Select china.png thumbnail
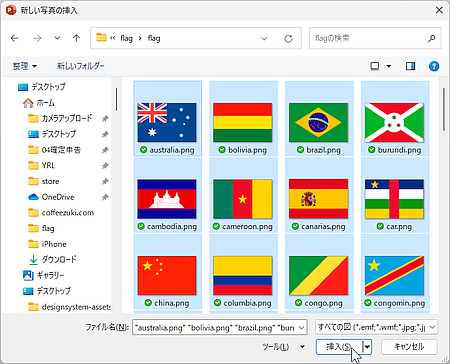Screen dimensions: 450x364 (x=167, y=272)
